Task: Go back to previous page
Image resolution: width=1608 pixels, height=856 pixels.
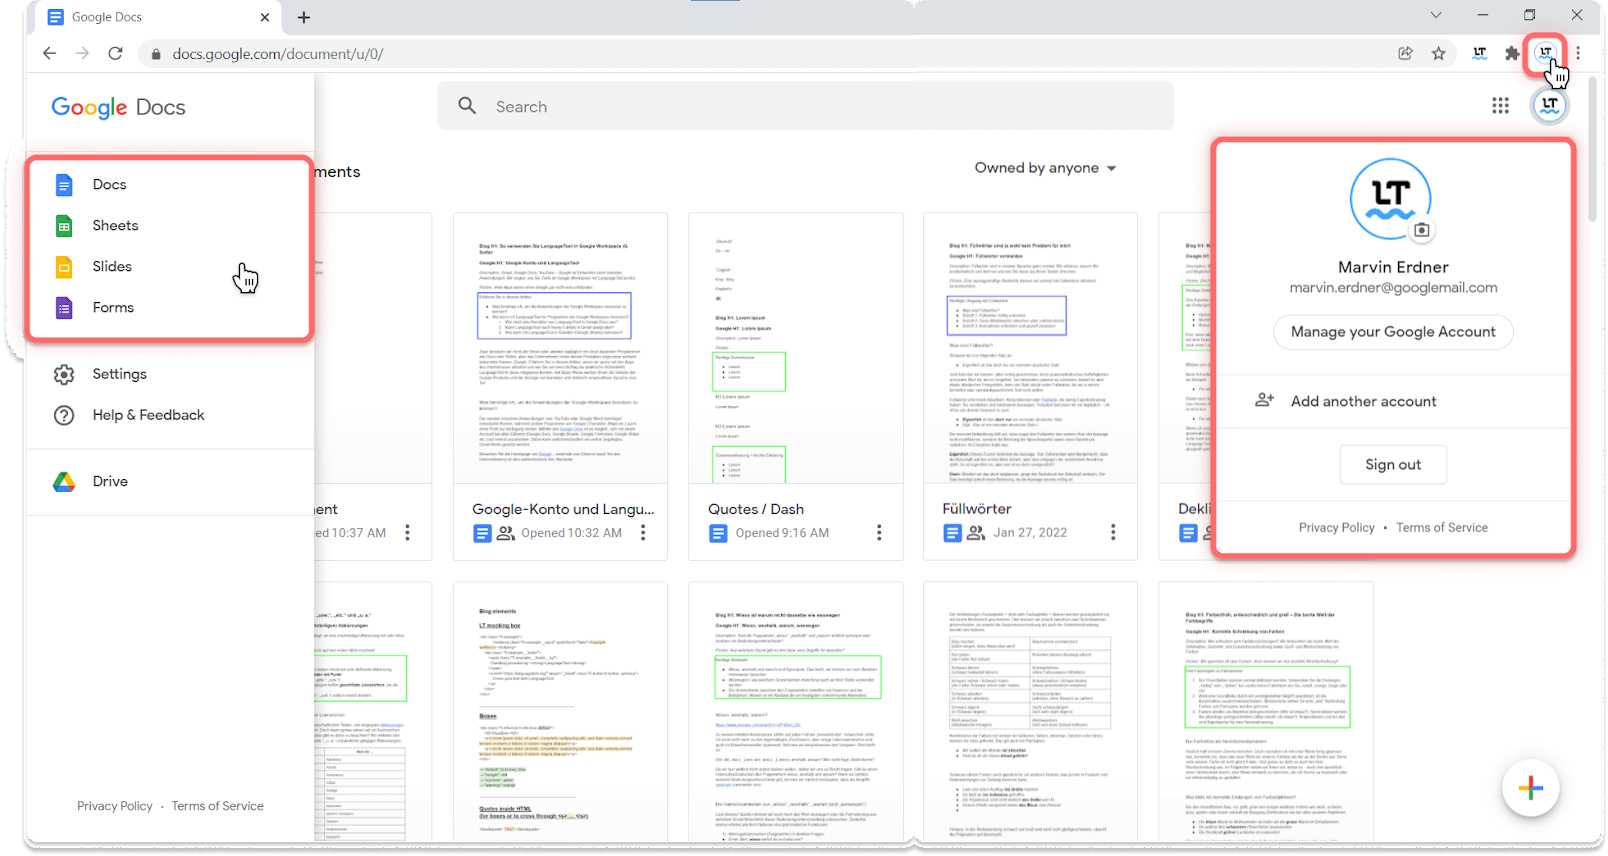Action: pos(49,54)
